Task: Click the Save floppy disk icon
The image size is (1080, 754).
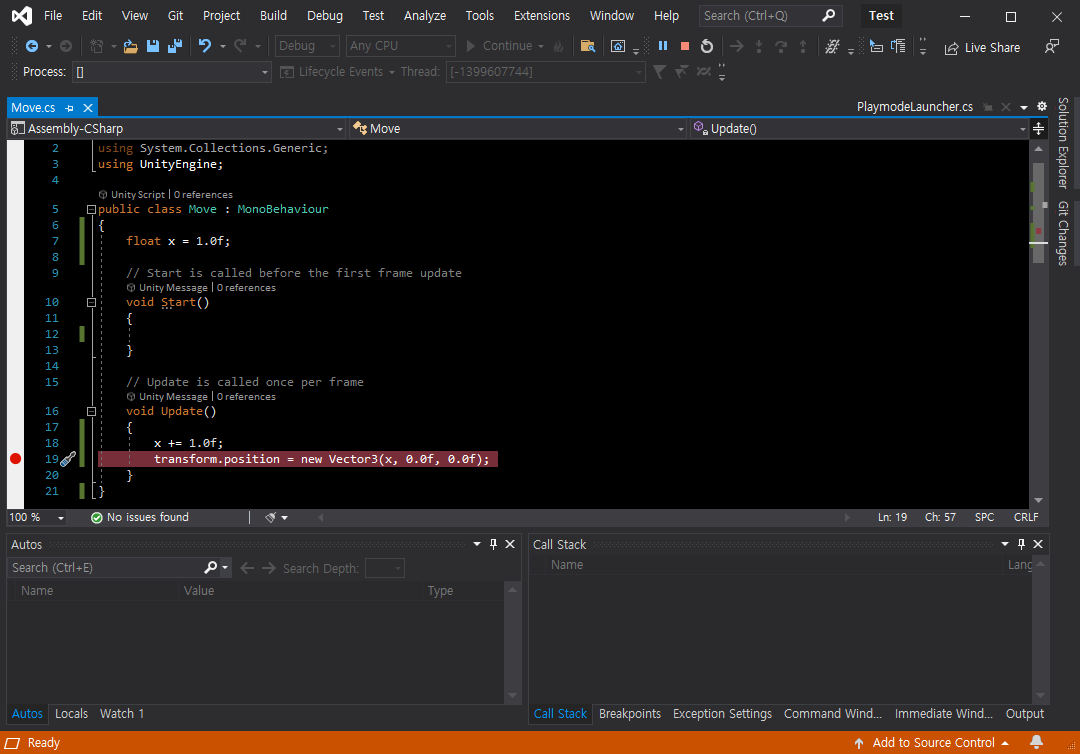Action: point(153,46)
